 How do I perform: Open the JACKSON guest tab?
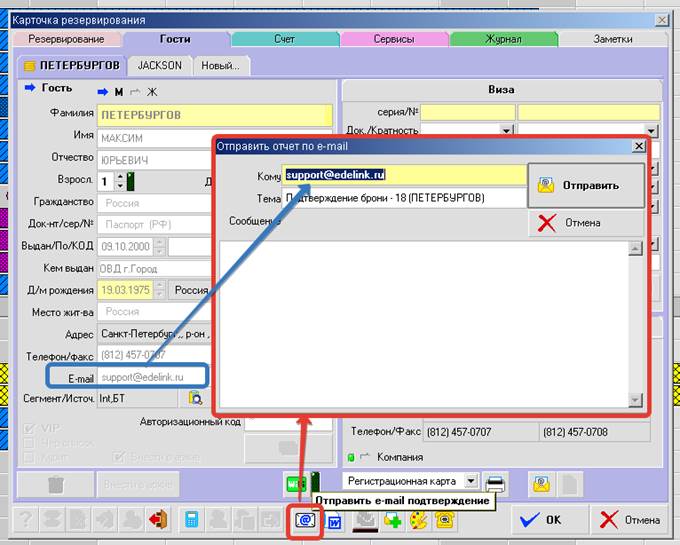160,65
